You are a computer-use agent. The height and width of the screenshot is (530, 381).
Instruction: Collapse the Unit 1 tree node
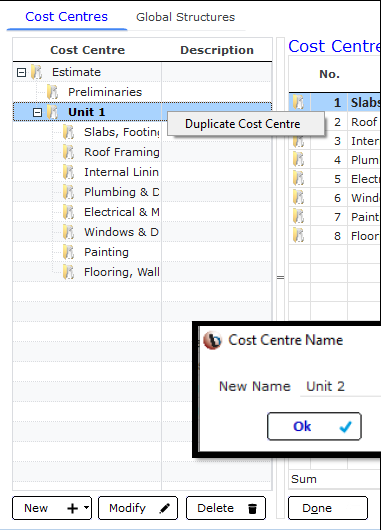point(38,112)
